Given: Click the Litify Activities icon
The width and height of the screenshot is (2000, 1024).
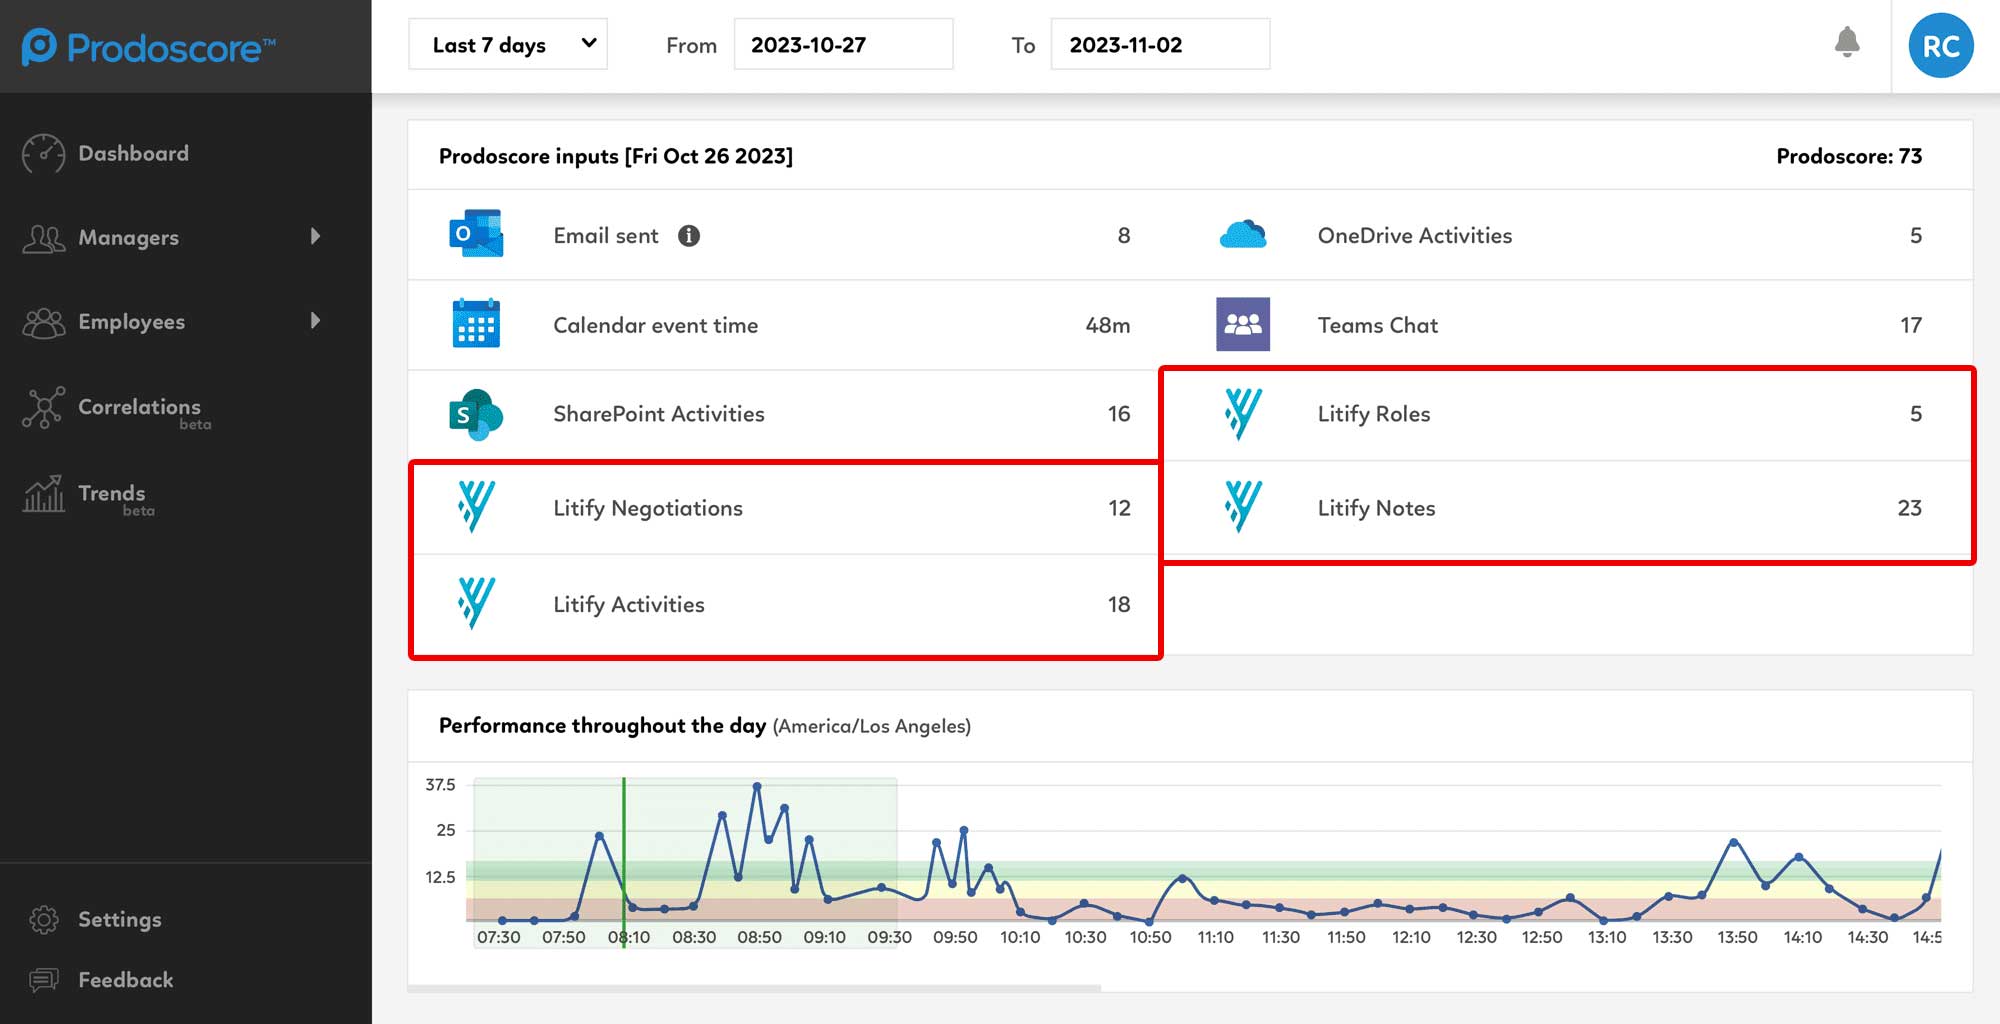Looking at the screenshot, I should tap(476, 603).
